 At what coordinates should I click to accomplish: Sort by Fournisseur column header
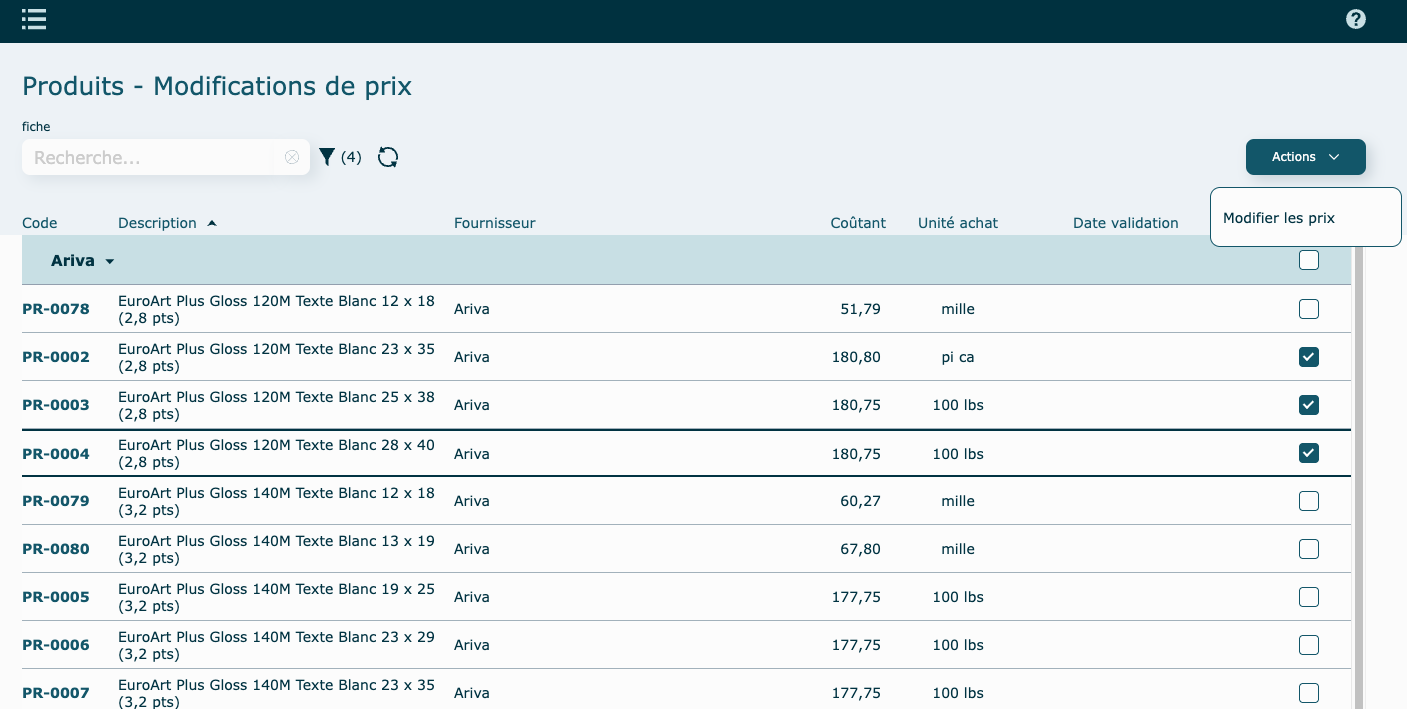point(494,223)
